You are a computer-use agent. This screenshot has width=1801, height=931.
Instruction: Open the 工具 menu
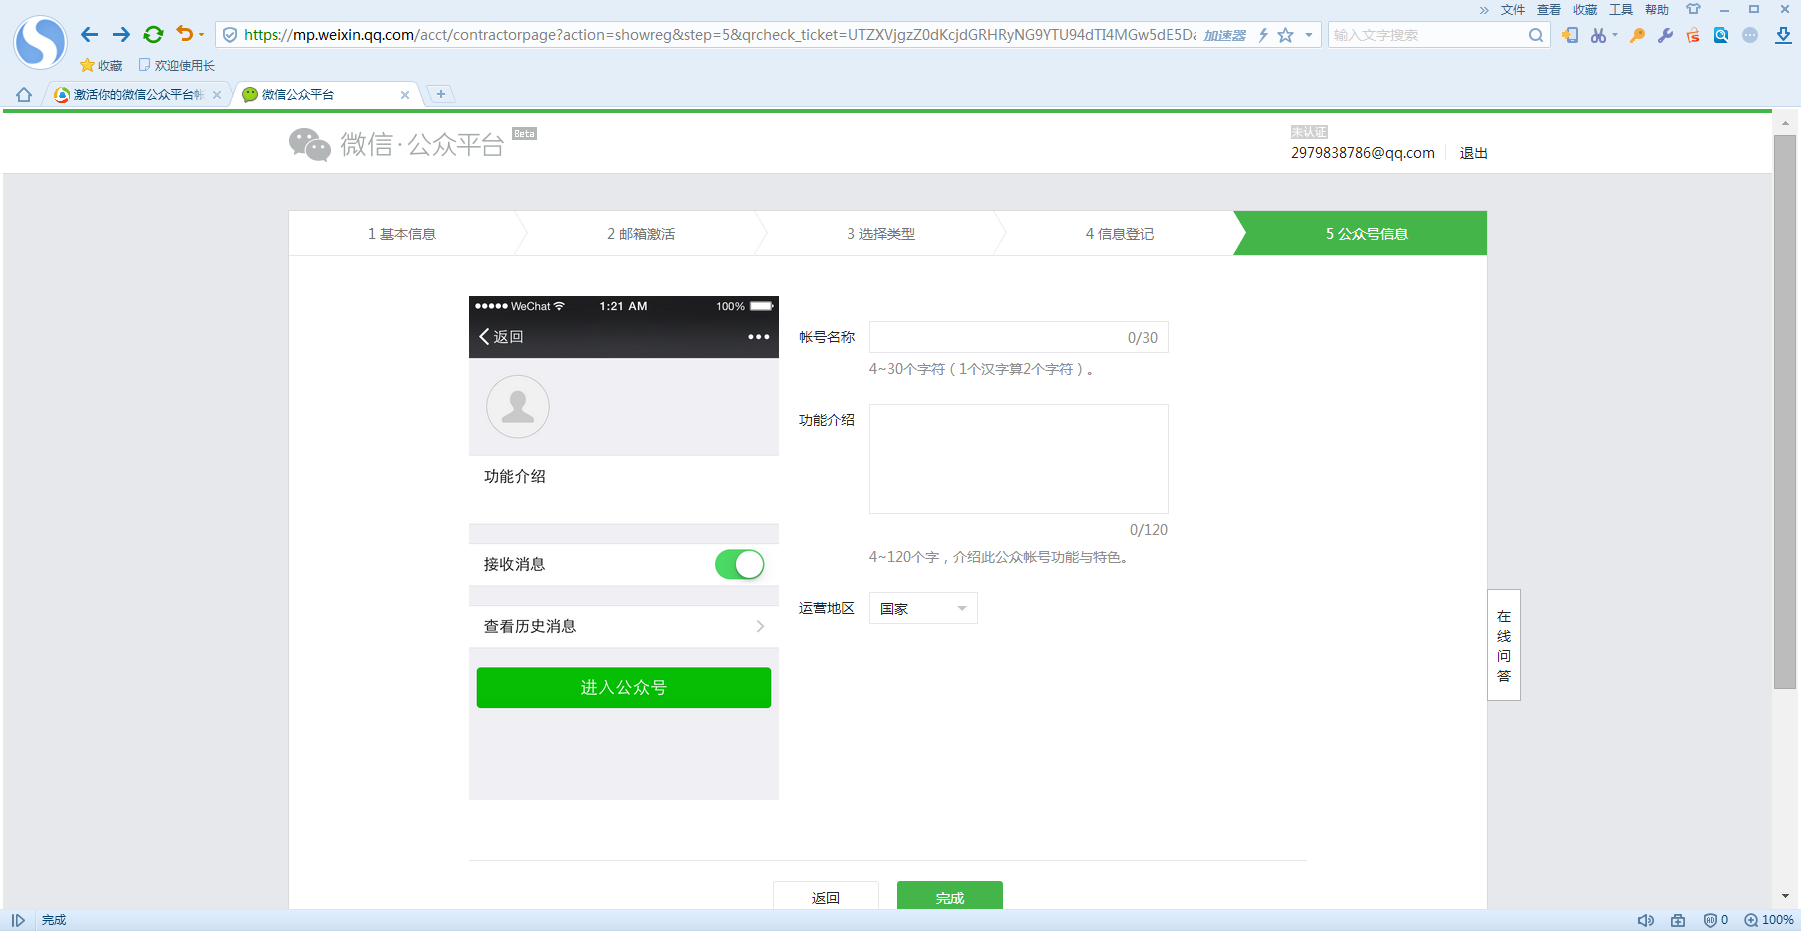click(x=1621, y=10)
